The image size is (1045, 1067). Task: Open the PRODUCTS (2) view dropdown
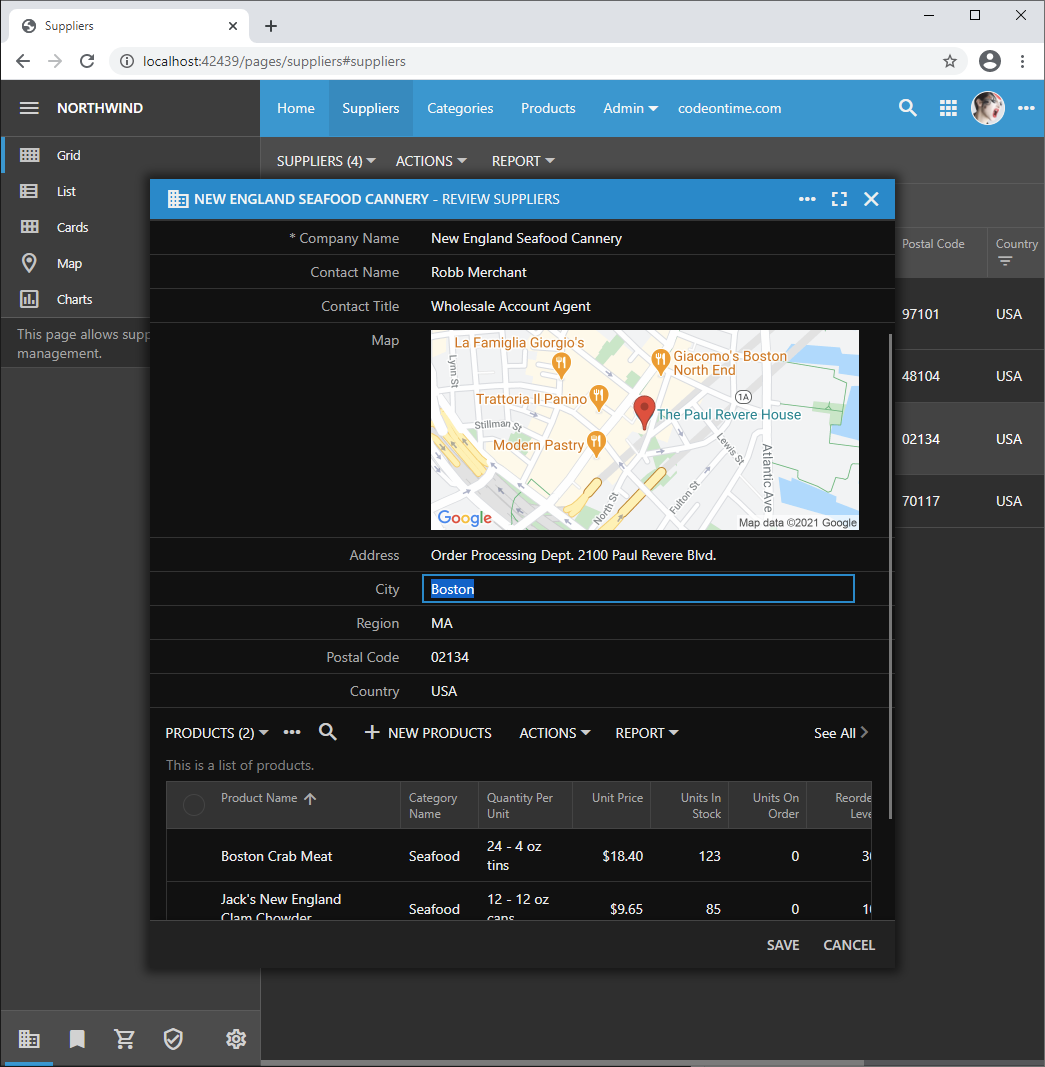216,733
